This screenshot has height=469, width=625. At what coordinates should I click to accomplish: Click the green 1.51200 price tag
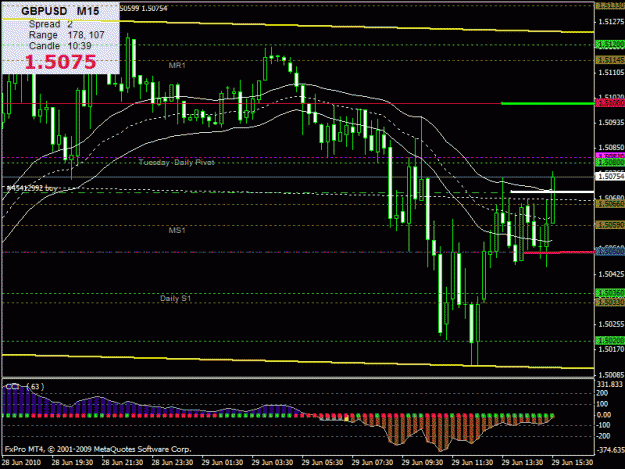610,44
